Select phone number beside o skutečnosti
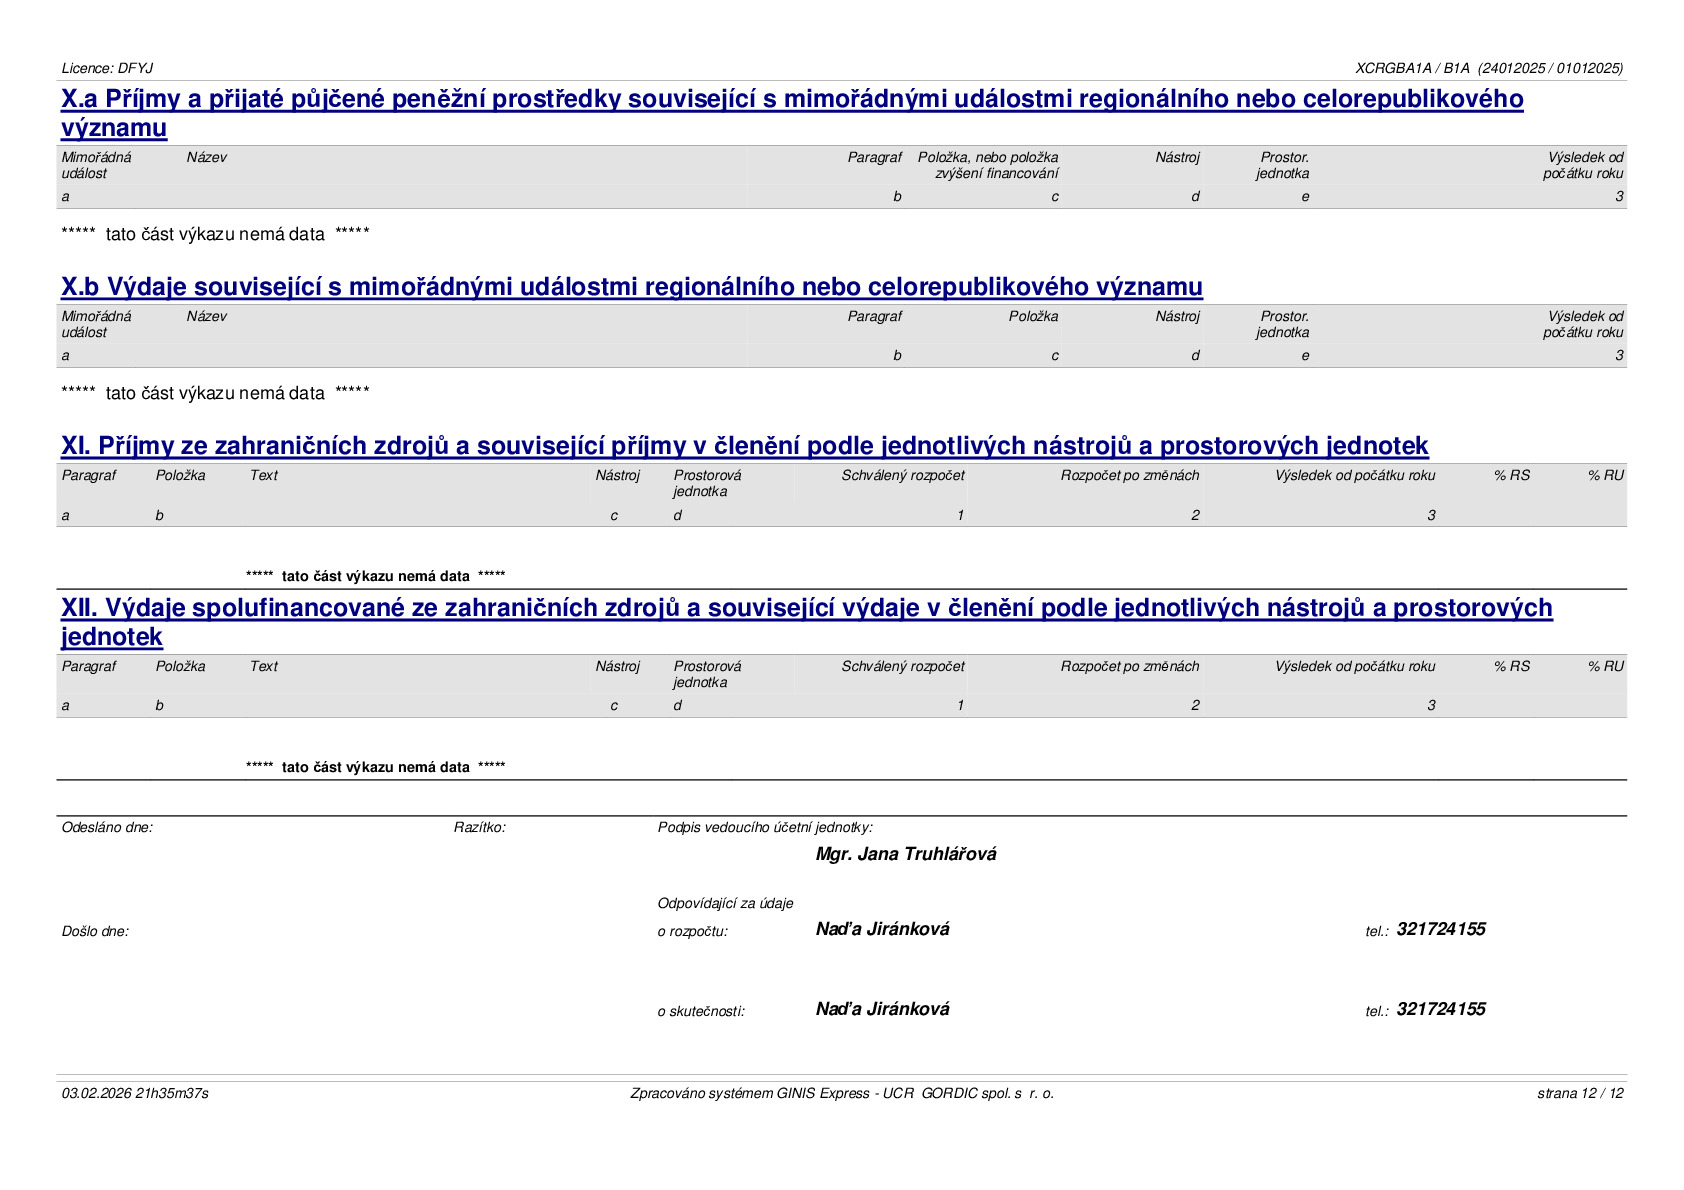The image size is (1684, 1190). 1441,1009
